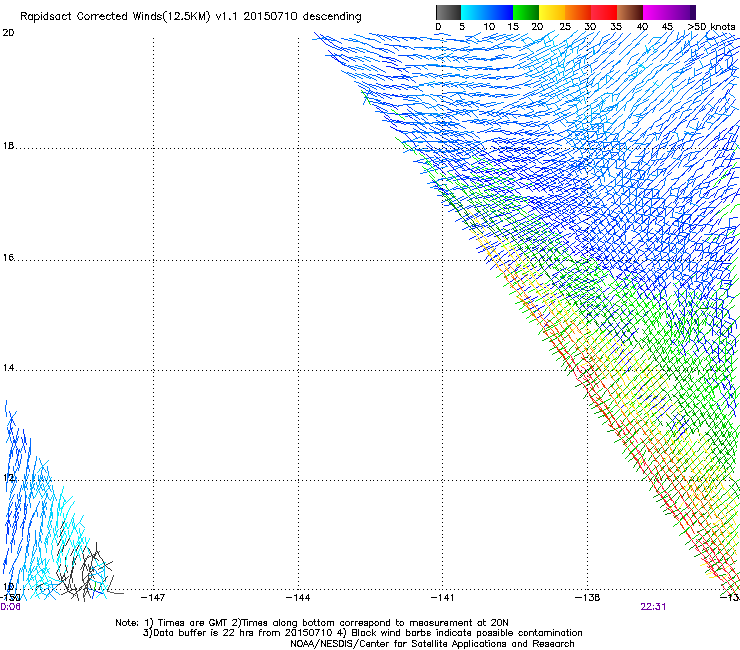Click the longitude label -147
The width and height of the screenshot is (740, 650).
[x=153, y=598]
